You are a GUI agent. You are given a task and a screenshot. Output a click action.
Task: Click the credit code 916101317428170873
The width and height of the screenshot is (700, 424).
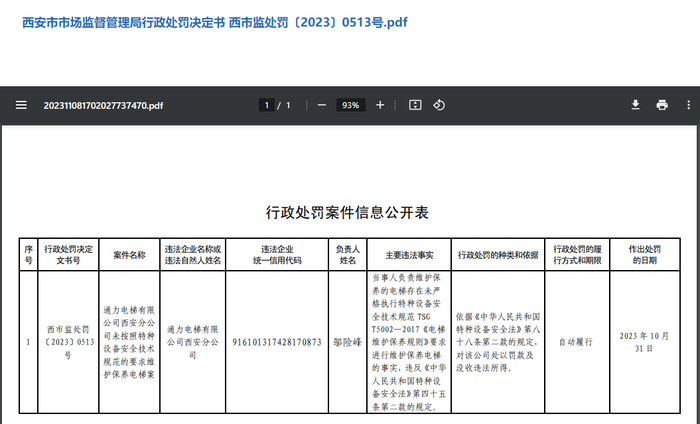tap(277, 342)
